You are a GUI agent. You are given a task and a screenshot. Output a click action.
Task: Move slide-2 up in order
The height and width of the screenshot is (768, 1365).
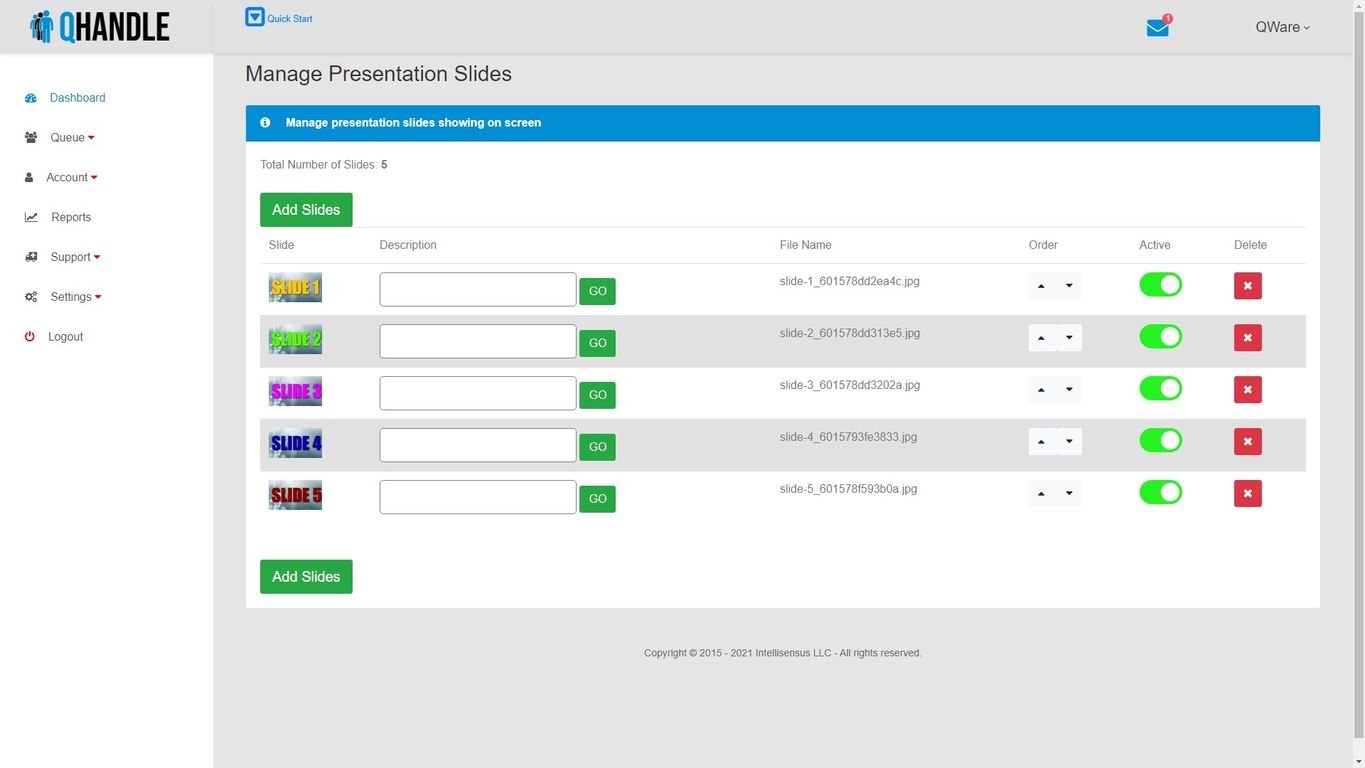tap(1041, 338)
